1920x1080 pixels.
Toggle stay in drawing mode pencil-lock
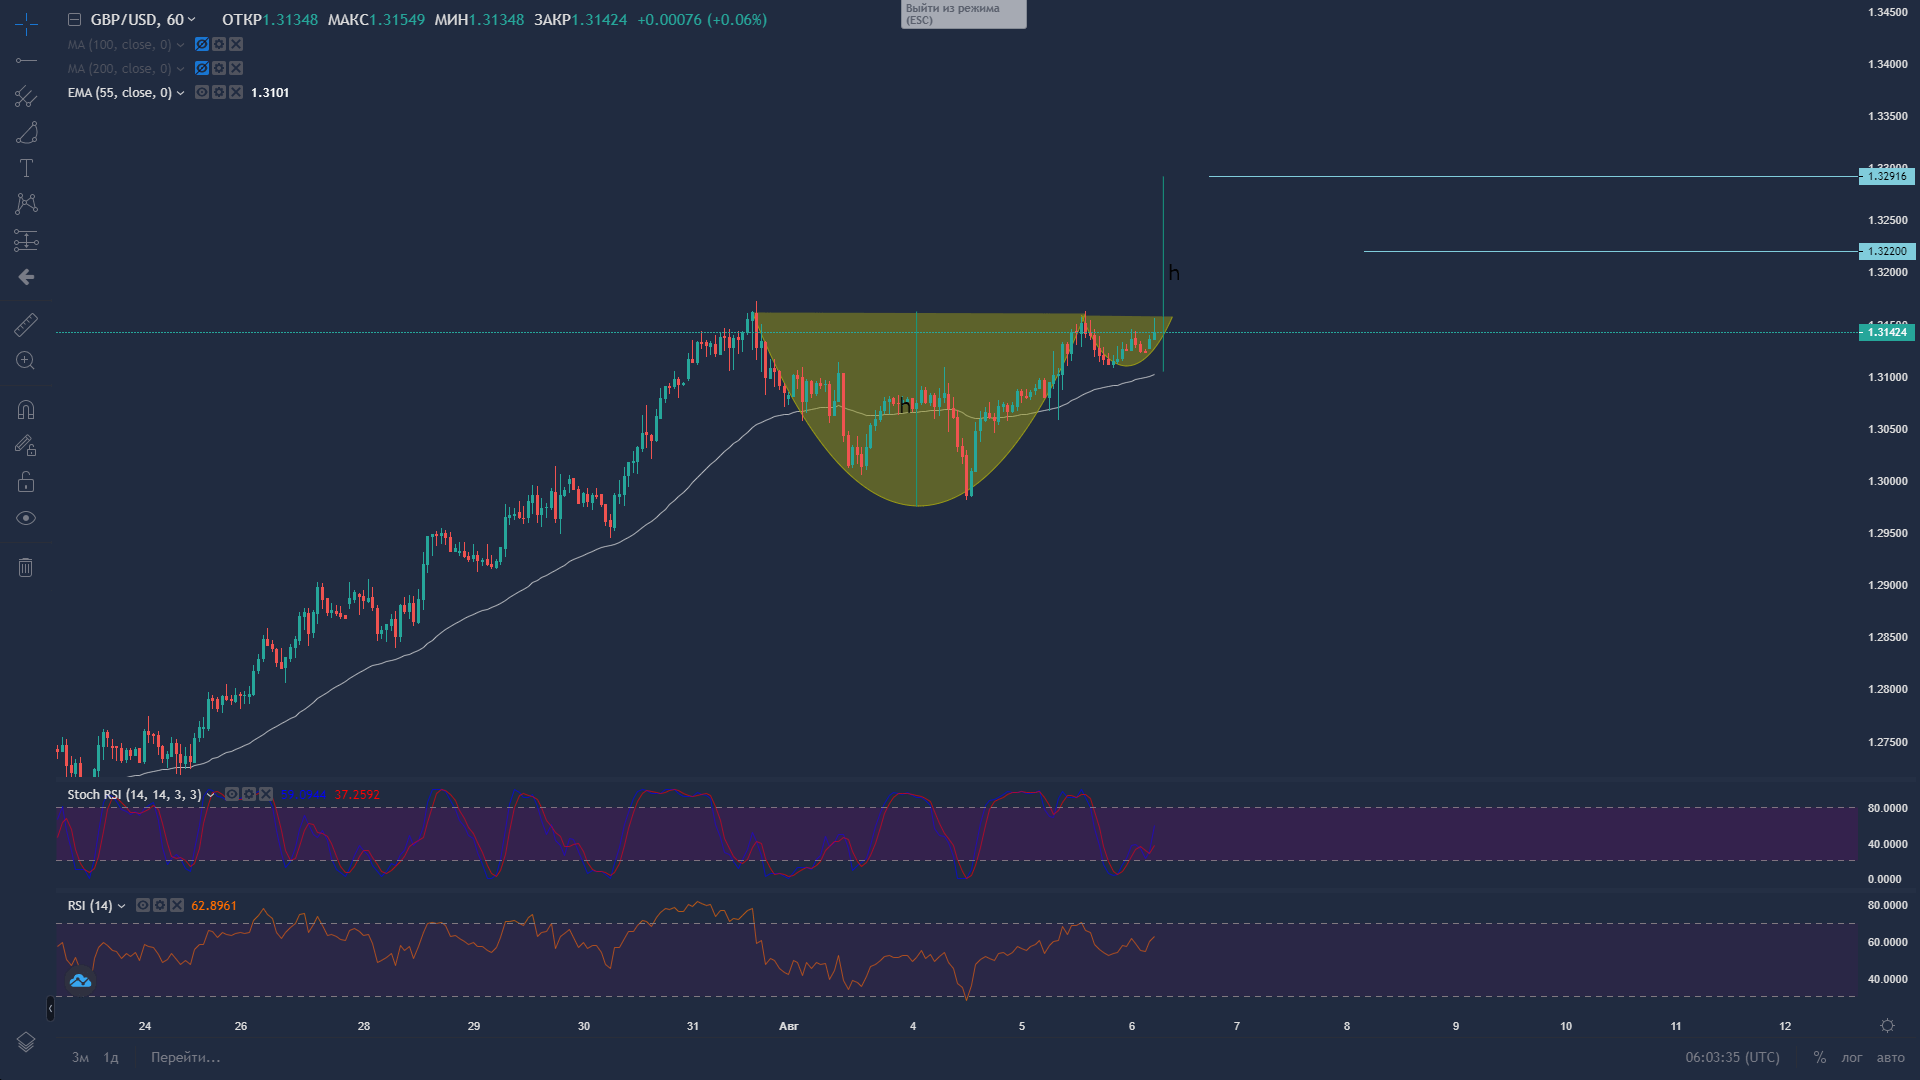pyautogui.click(x=26, y=446)
